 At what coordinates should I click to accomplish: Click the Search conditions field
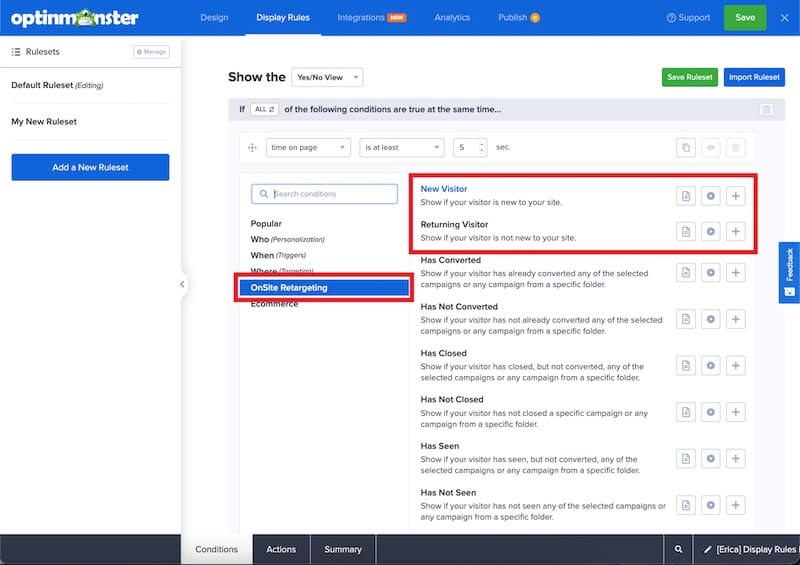tap(324, 194)
